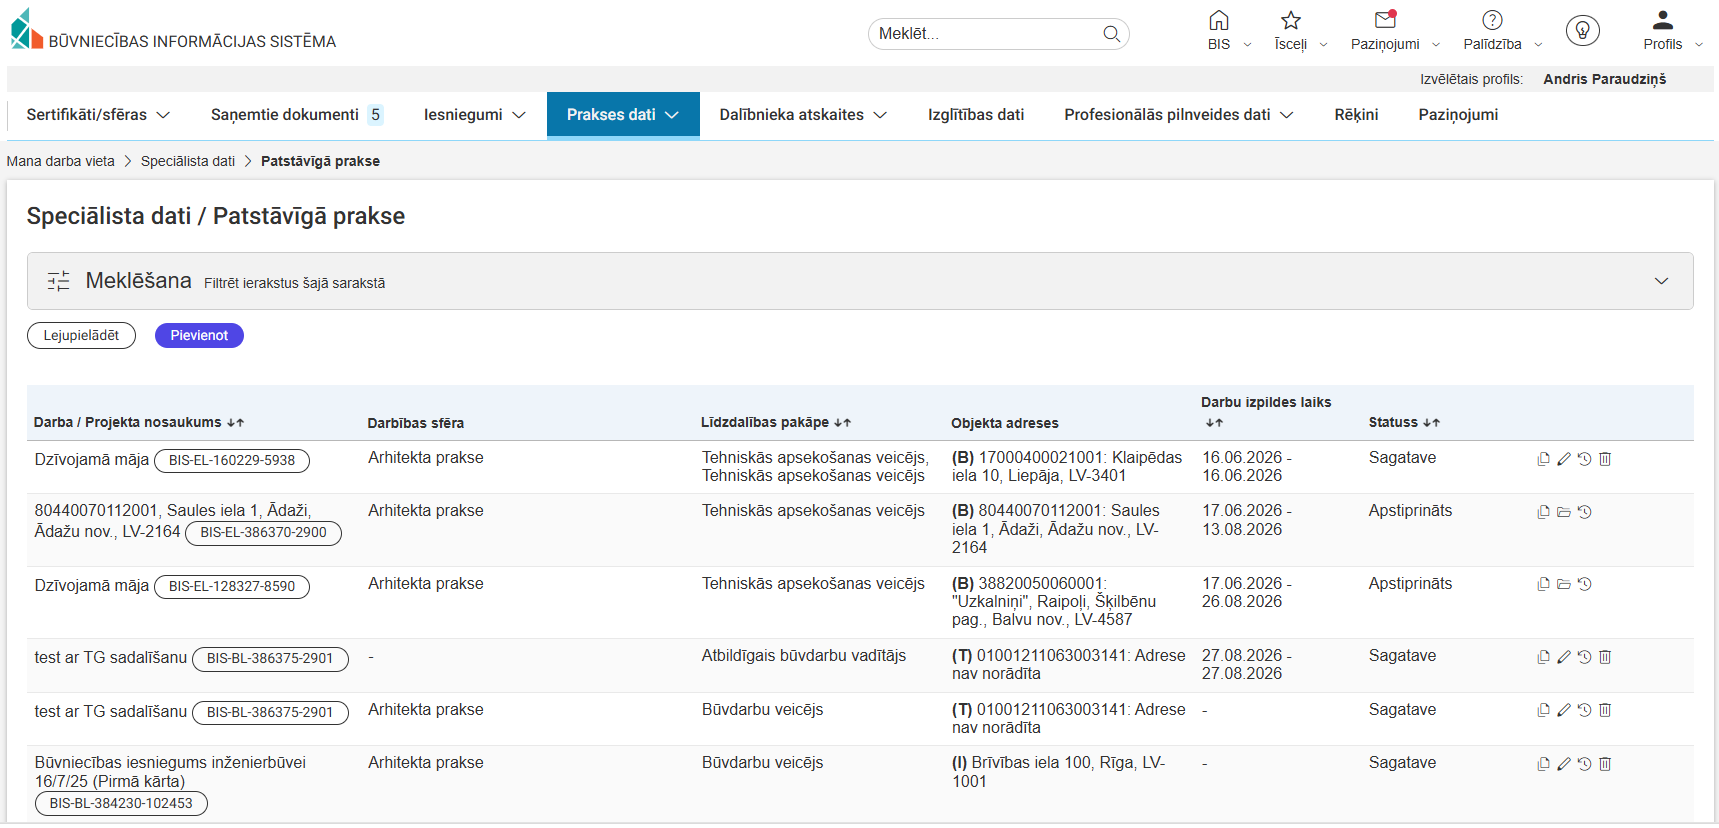
Task: Sort by Līdzdalības pakāpe column
Action: (x=776, y=422)
